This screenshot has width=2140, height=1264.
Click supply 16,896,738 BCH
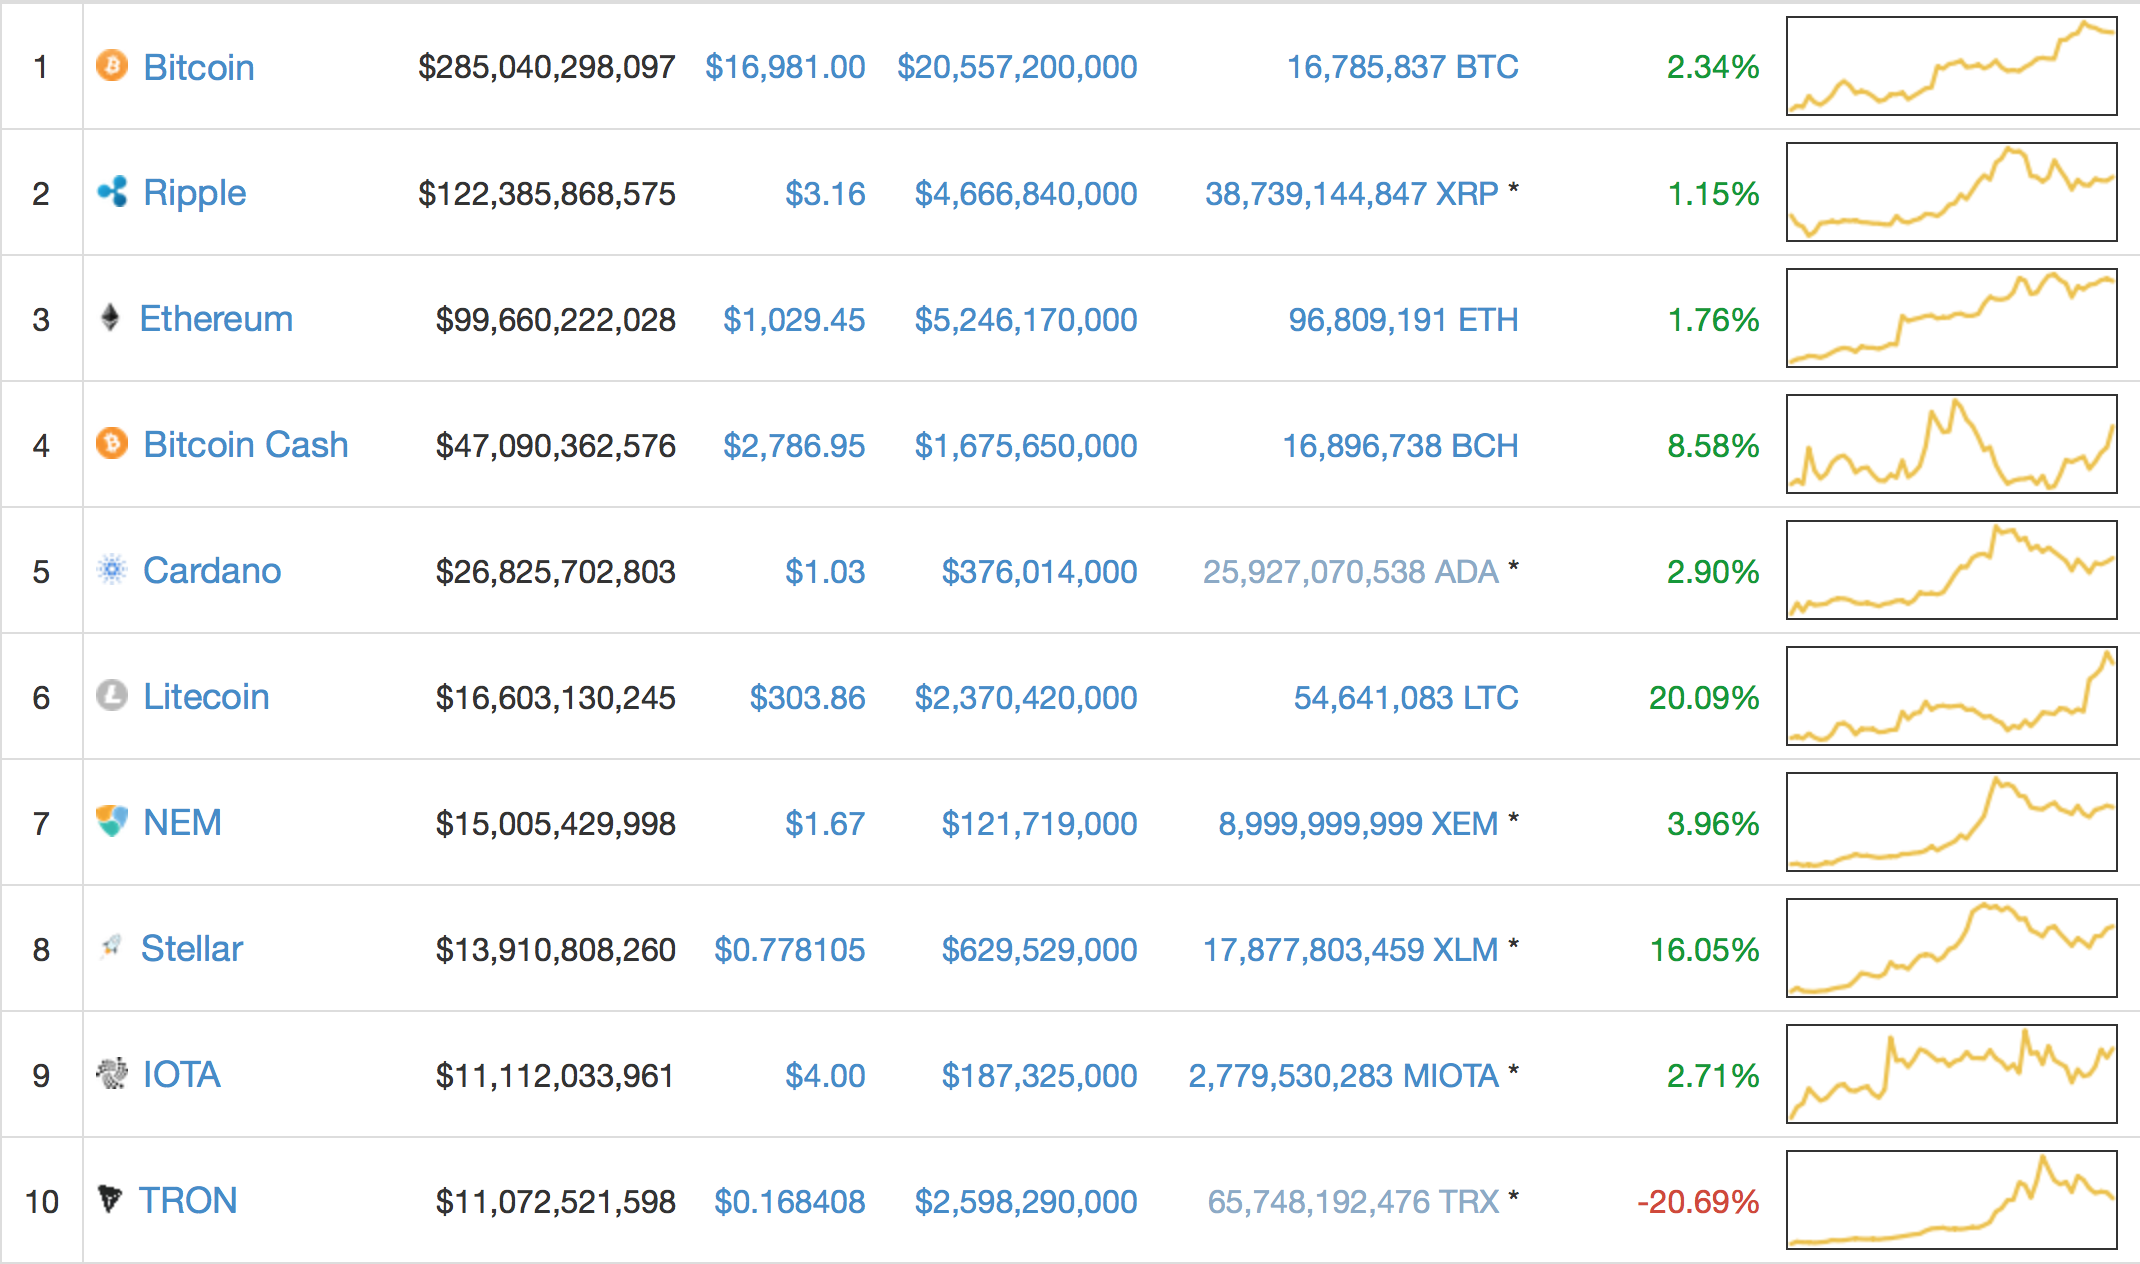tap(1401, 446)
